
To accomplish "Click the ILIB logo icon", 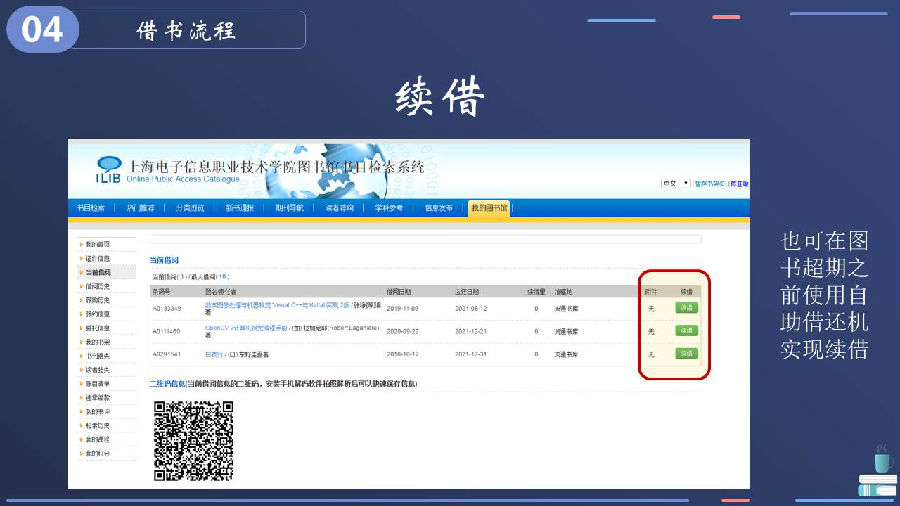I will point(109,169).
